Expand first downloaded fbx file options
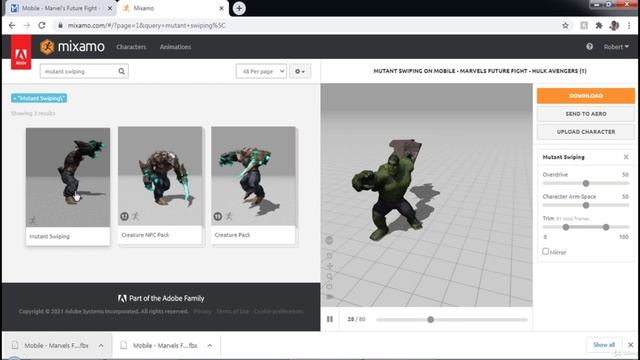 tap(101, 346)
